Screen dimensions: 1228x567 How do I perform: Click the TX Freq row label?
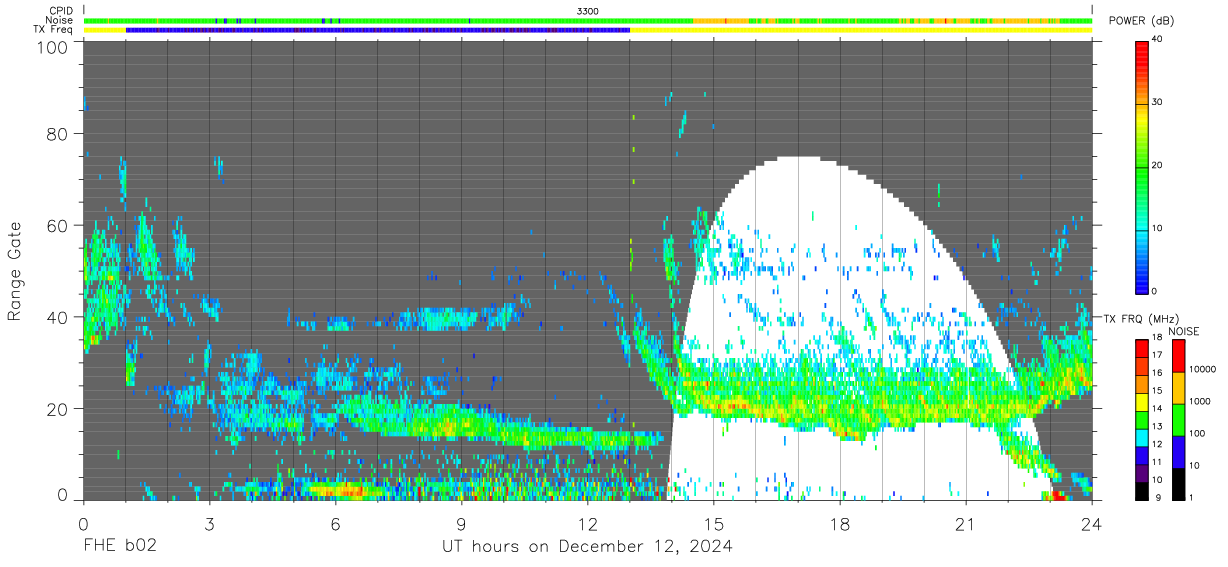coord(53,30)
